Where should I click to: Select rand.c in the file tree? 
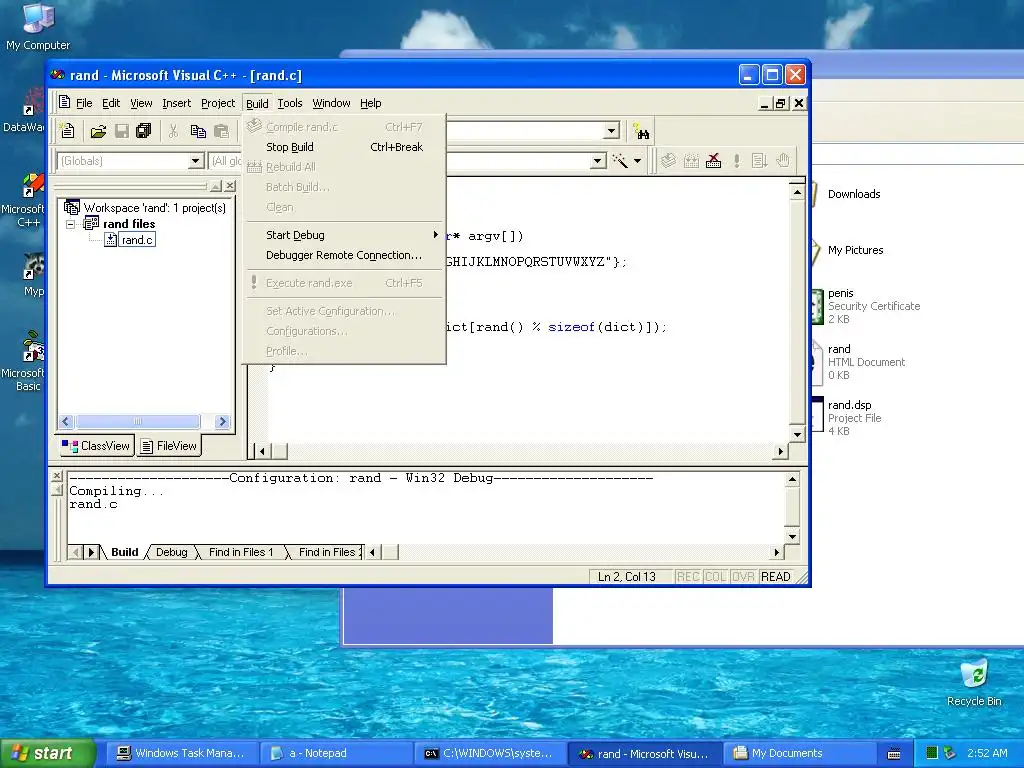pyautogui.click(x=137, y=240)
